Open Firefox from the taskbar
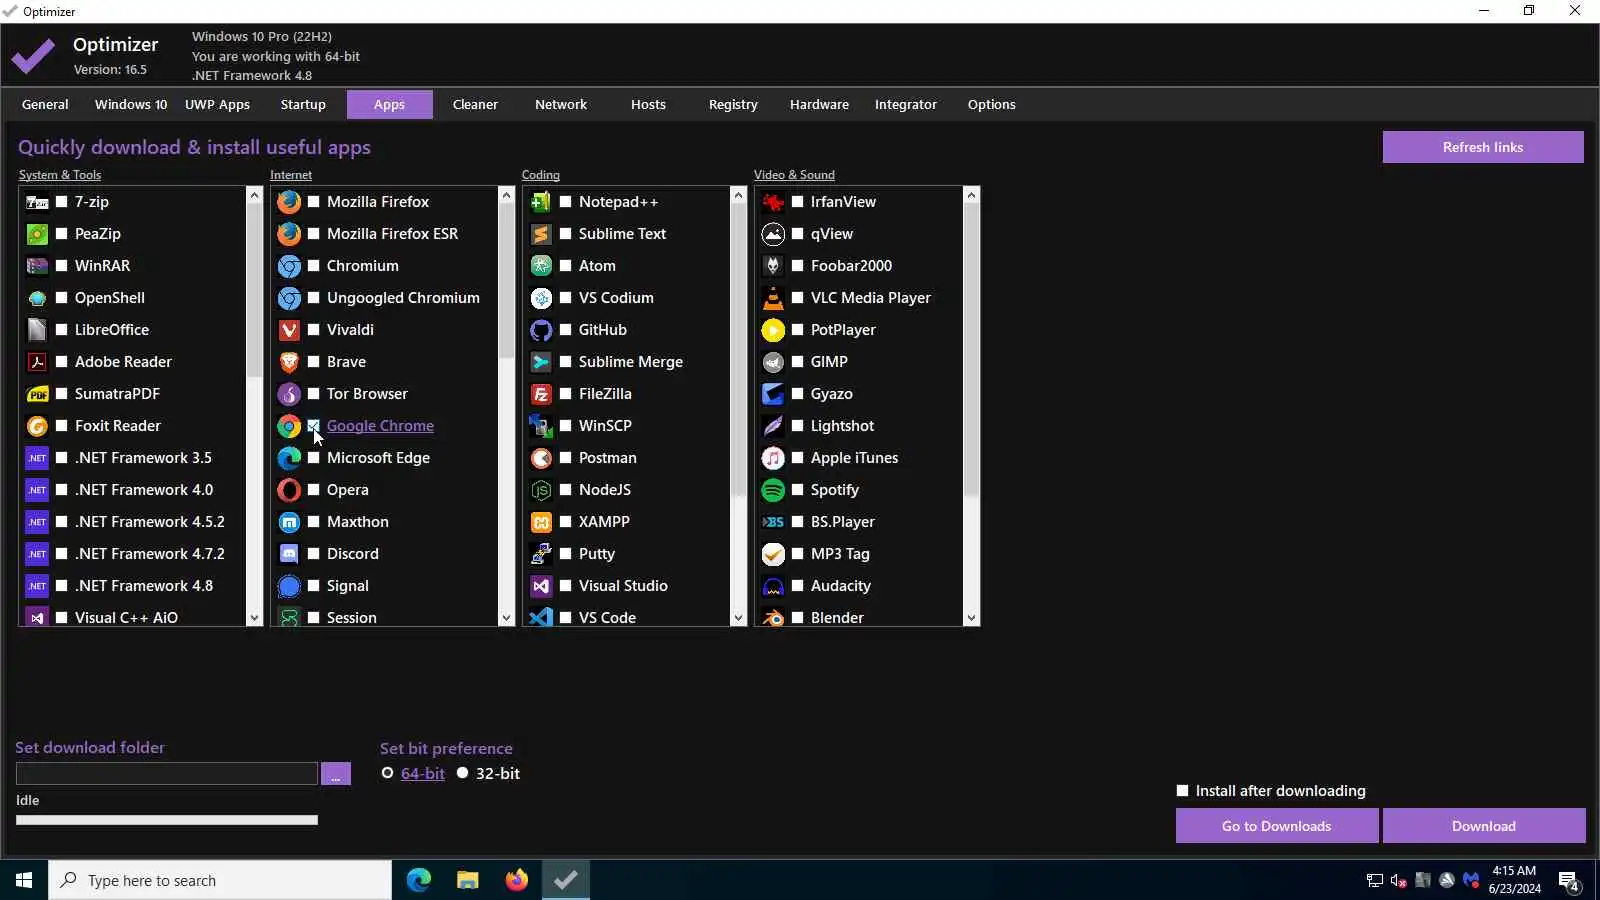1600x900 pixels. click(516, 880)
